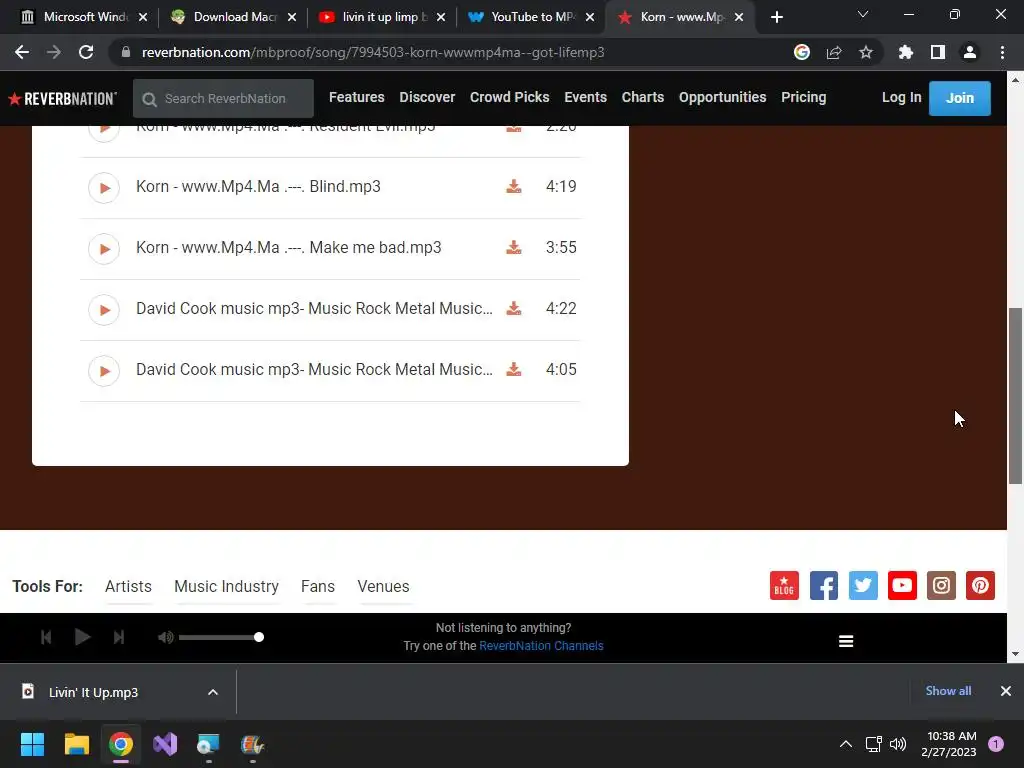
Task: Download the David Cook 4:05 track
Action: point(514,370)
